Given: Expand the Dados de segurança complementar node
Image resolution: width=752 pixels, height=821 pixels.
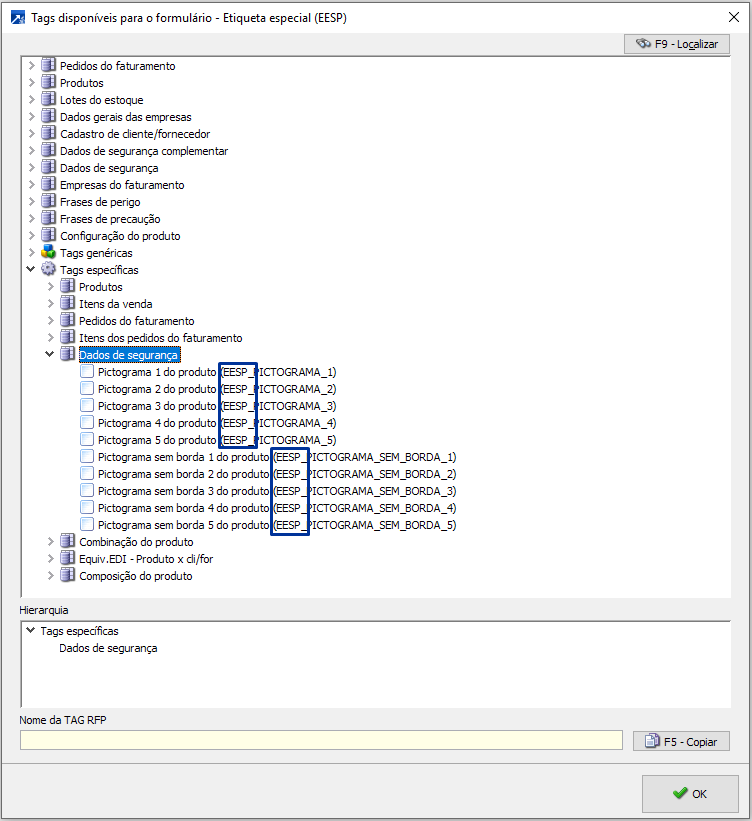Looking at the screenshot, I should pos(31,151).
